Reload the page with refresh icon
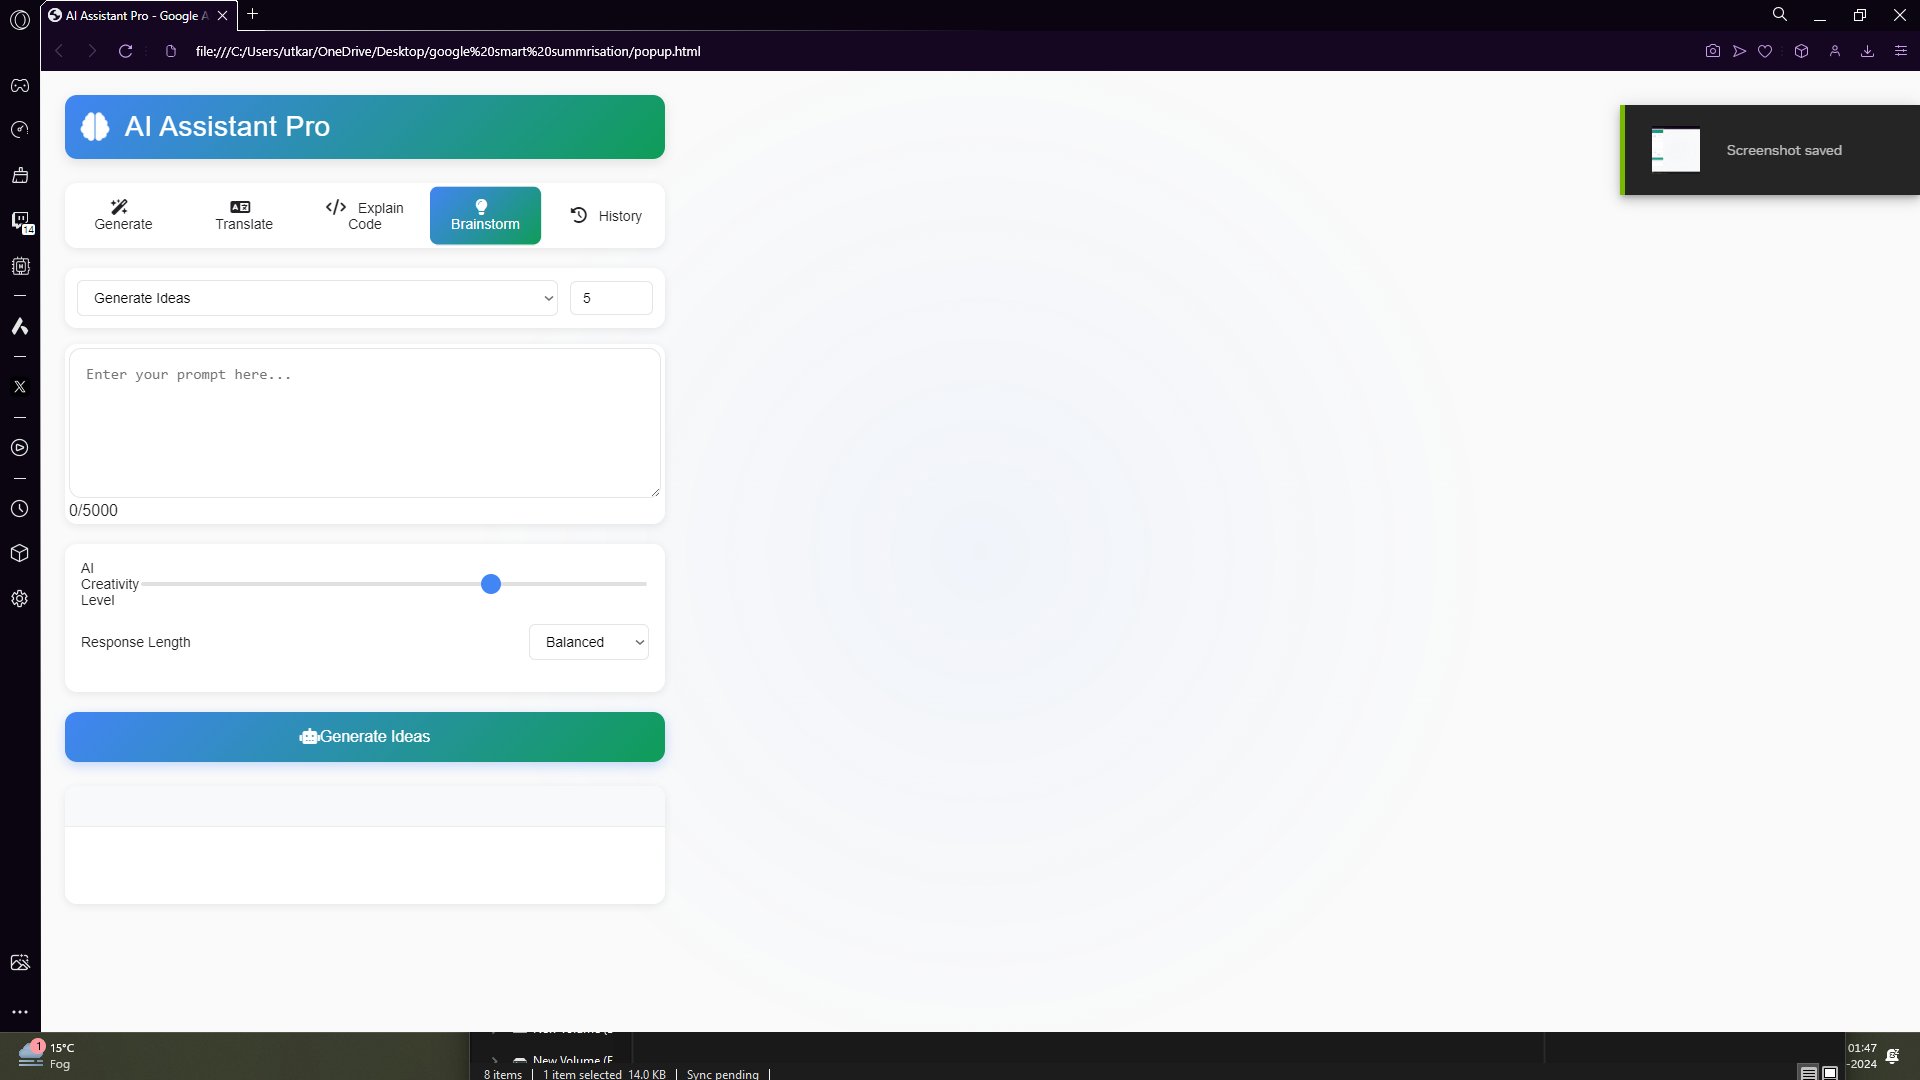This screenshot has height=1080, width=1920. point(126,51)
